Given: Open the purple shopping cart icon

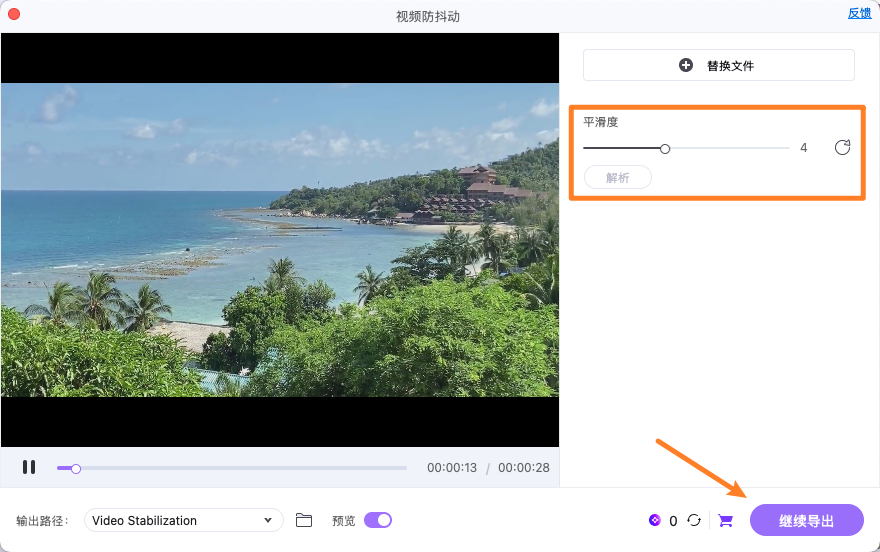Looking at the screenshot, I should point(726,520).
